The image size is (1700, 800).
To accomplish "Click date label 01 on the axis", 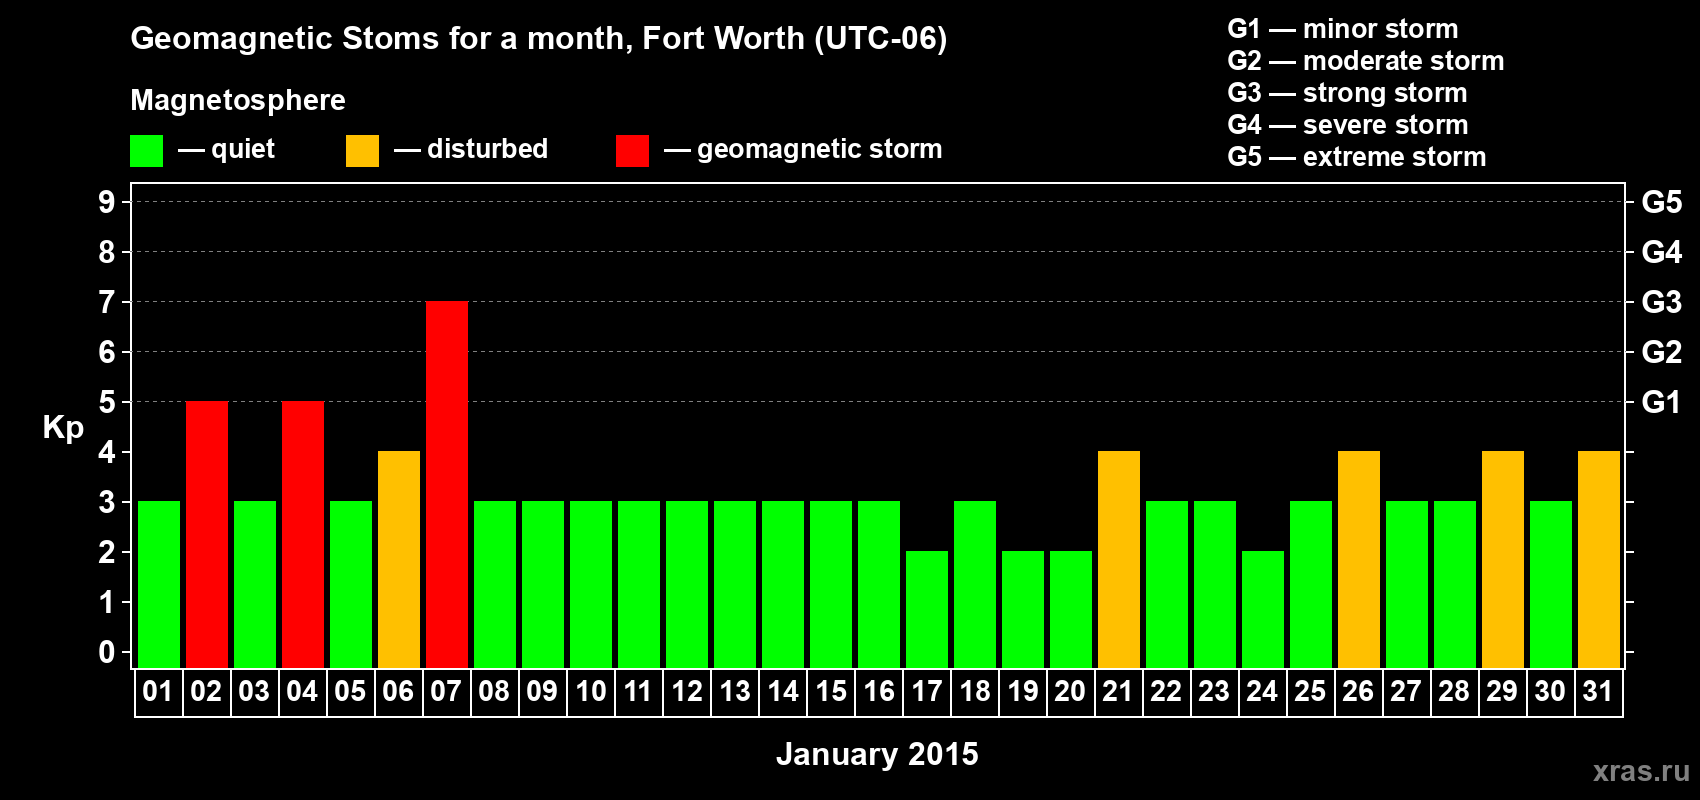I will (158, 692).
